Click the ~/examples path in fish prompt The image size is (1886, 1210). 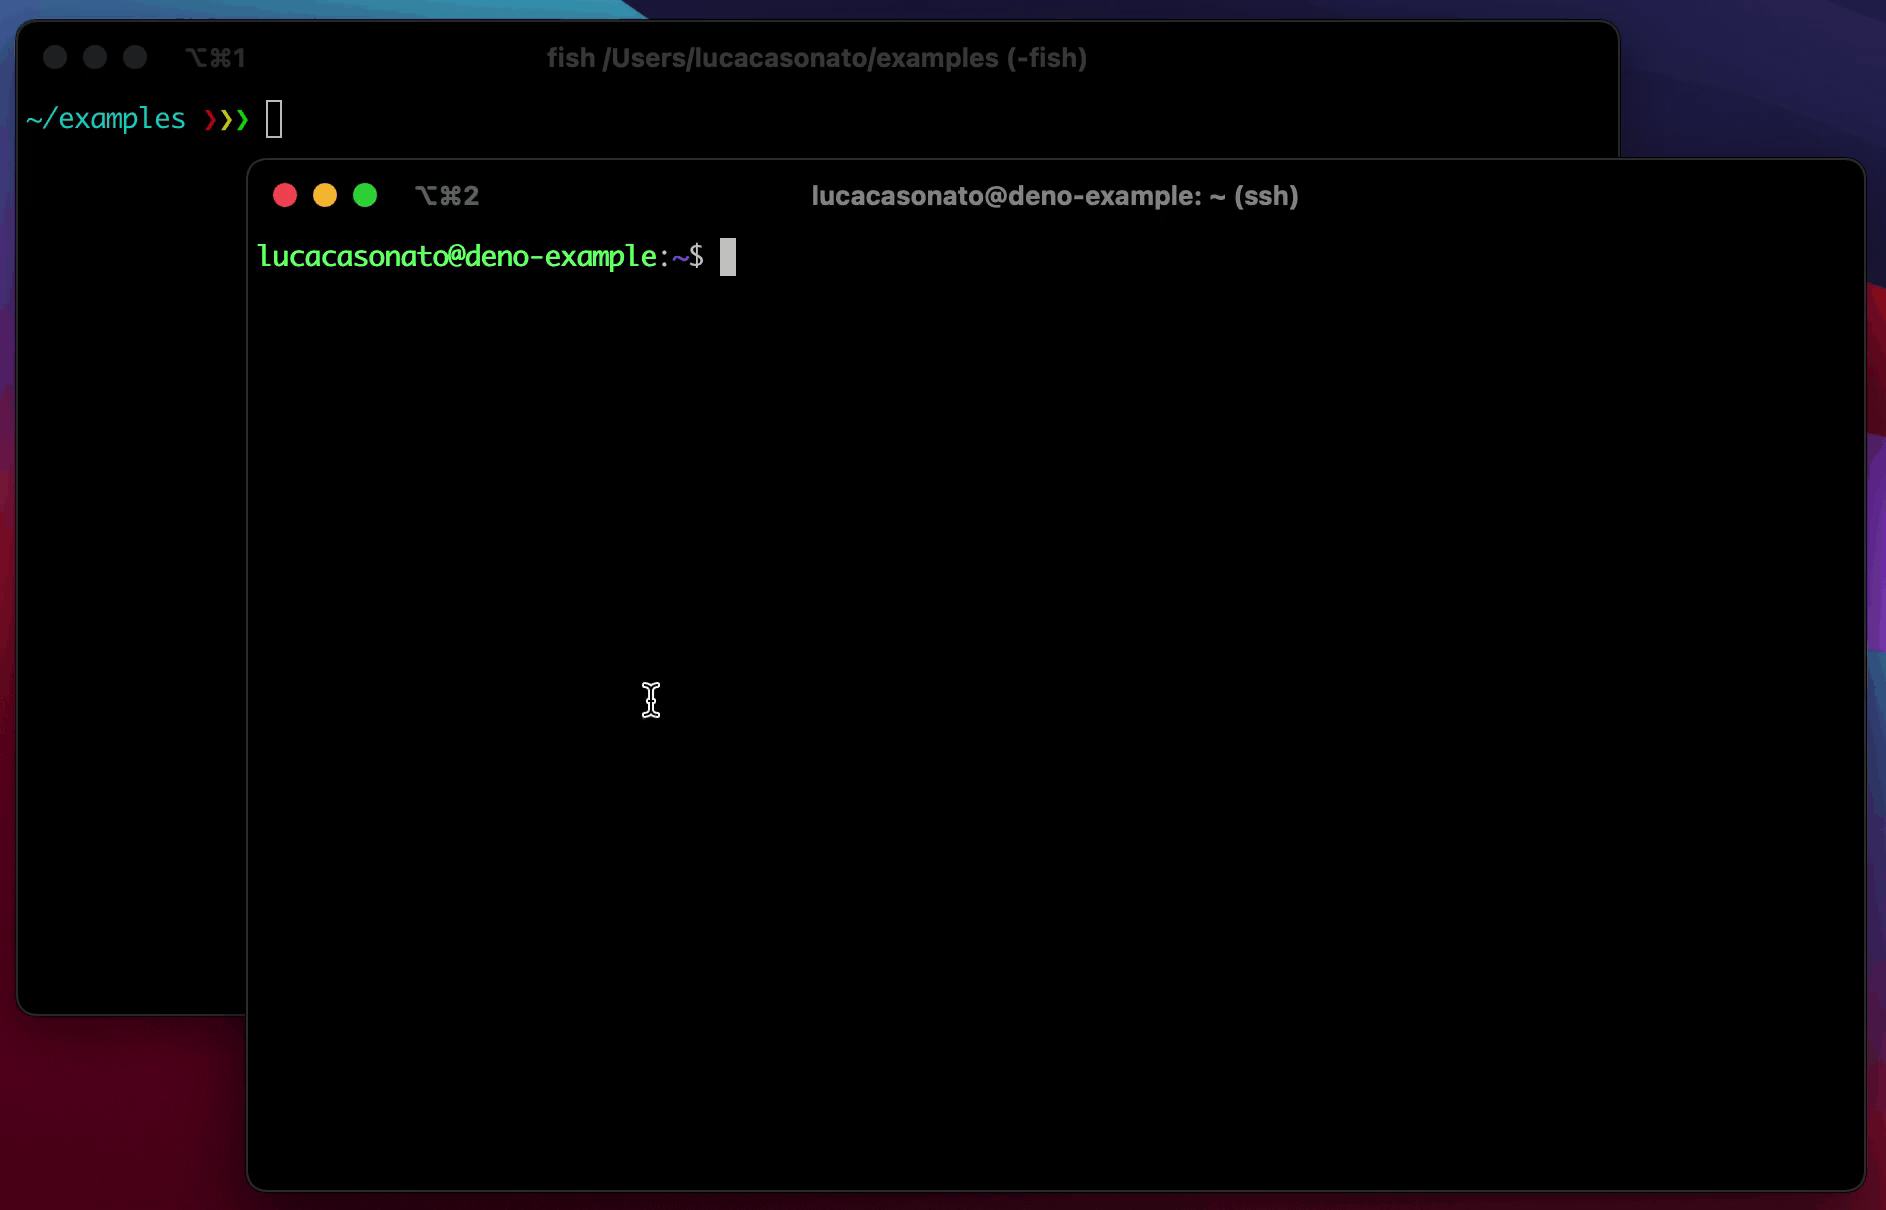[x=106, y=119]
